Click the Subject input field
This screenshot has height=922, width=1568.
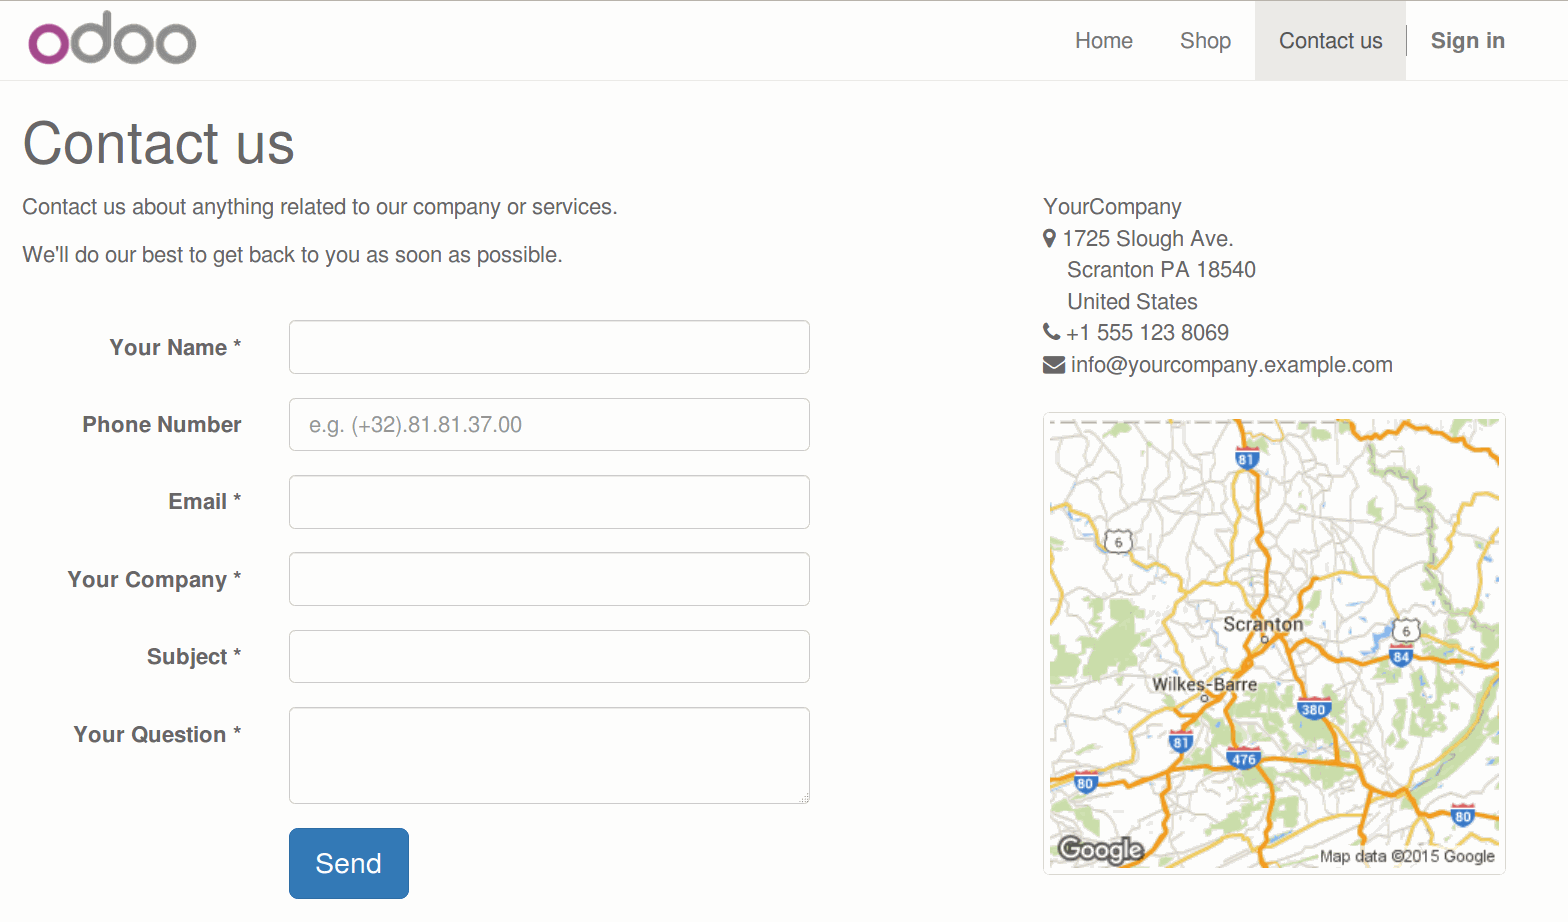coord(549,657)
